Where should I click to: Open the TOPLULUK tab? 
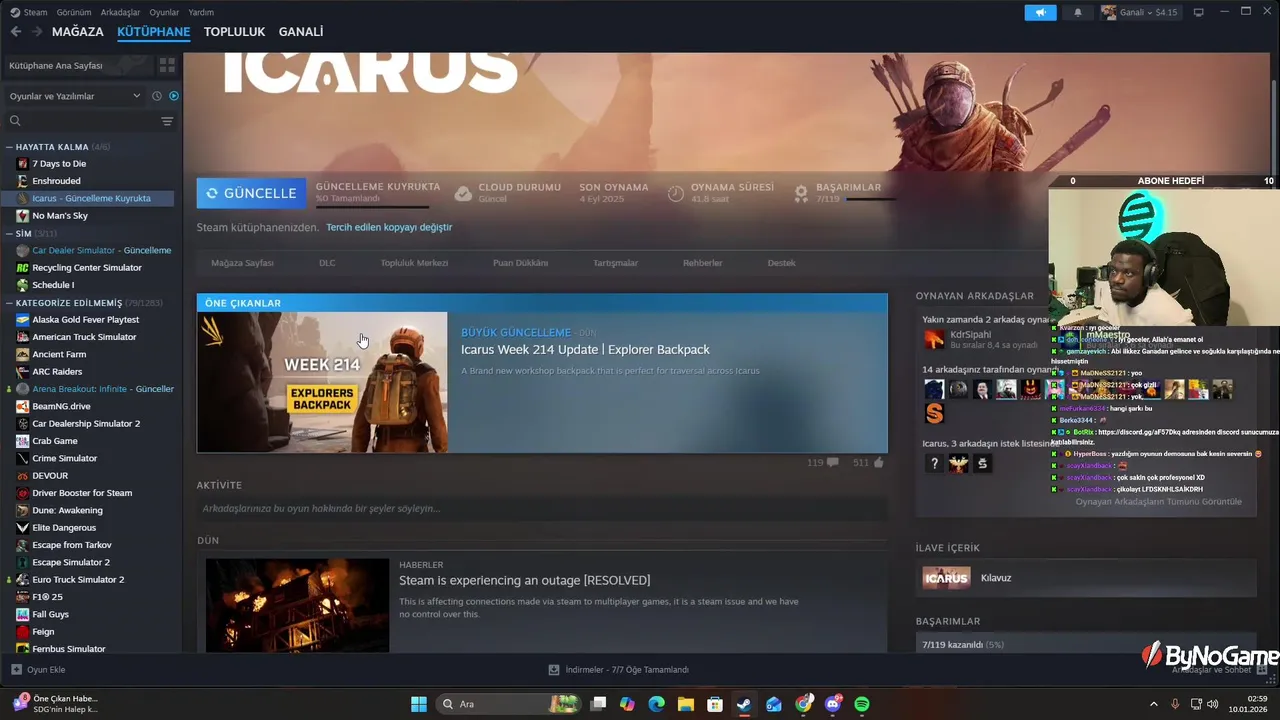(234, 32)
